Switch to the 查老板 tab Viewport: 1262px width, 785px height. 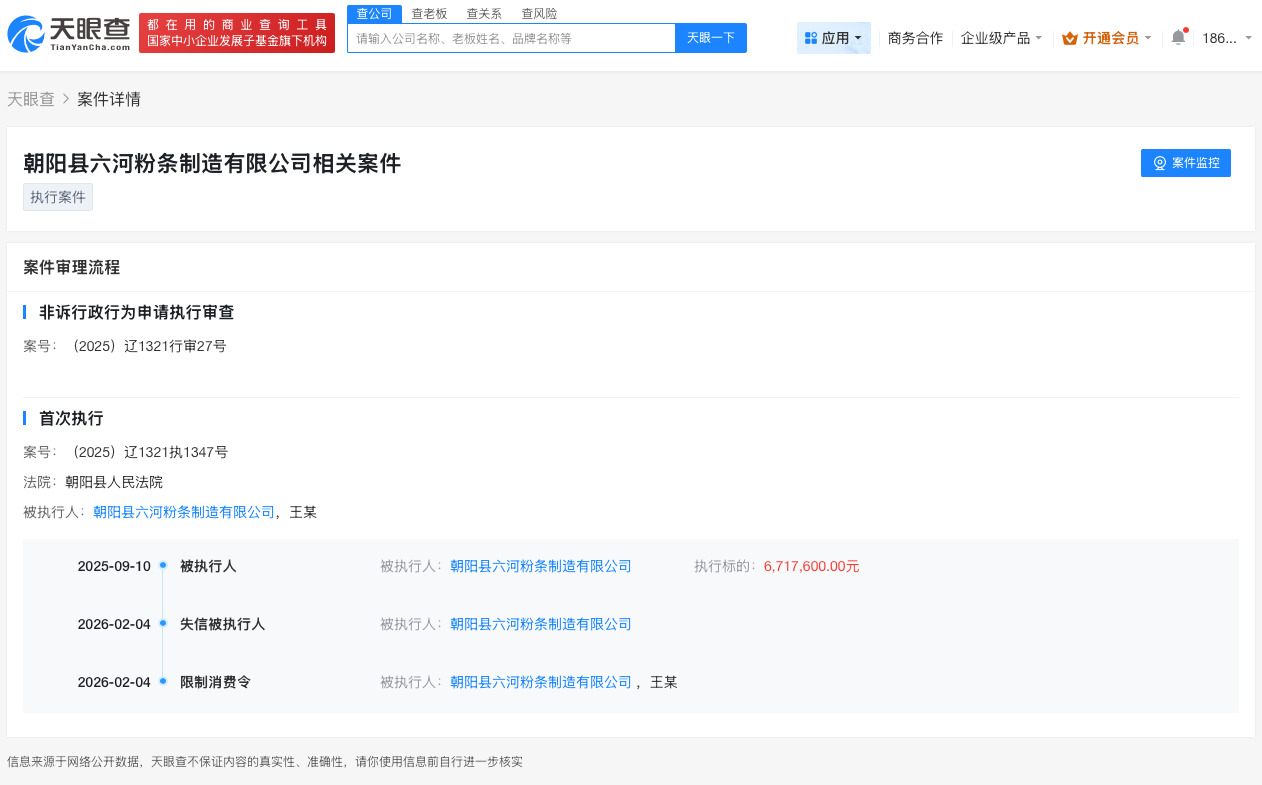coord(428,13)
